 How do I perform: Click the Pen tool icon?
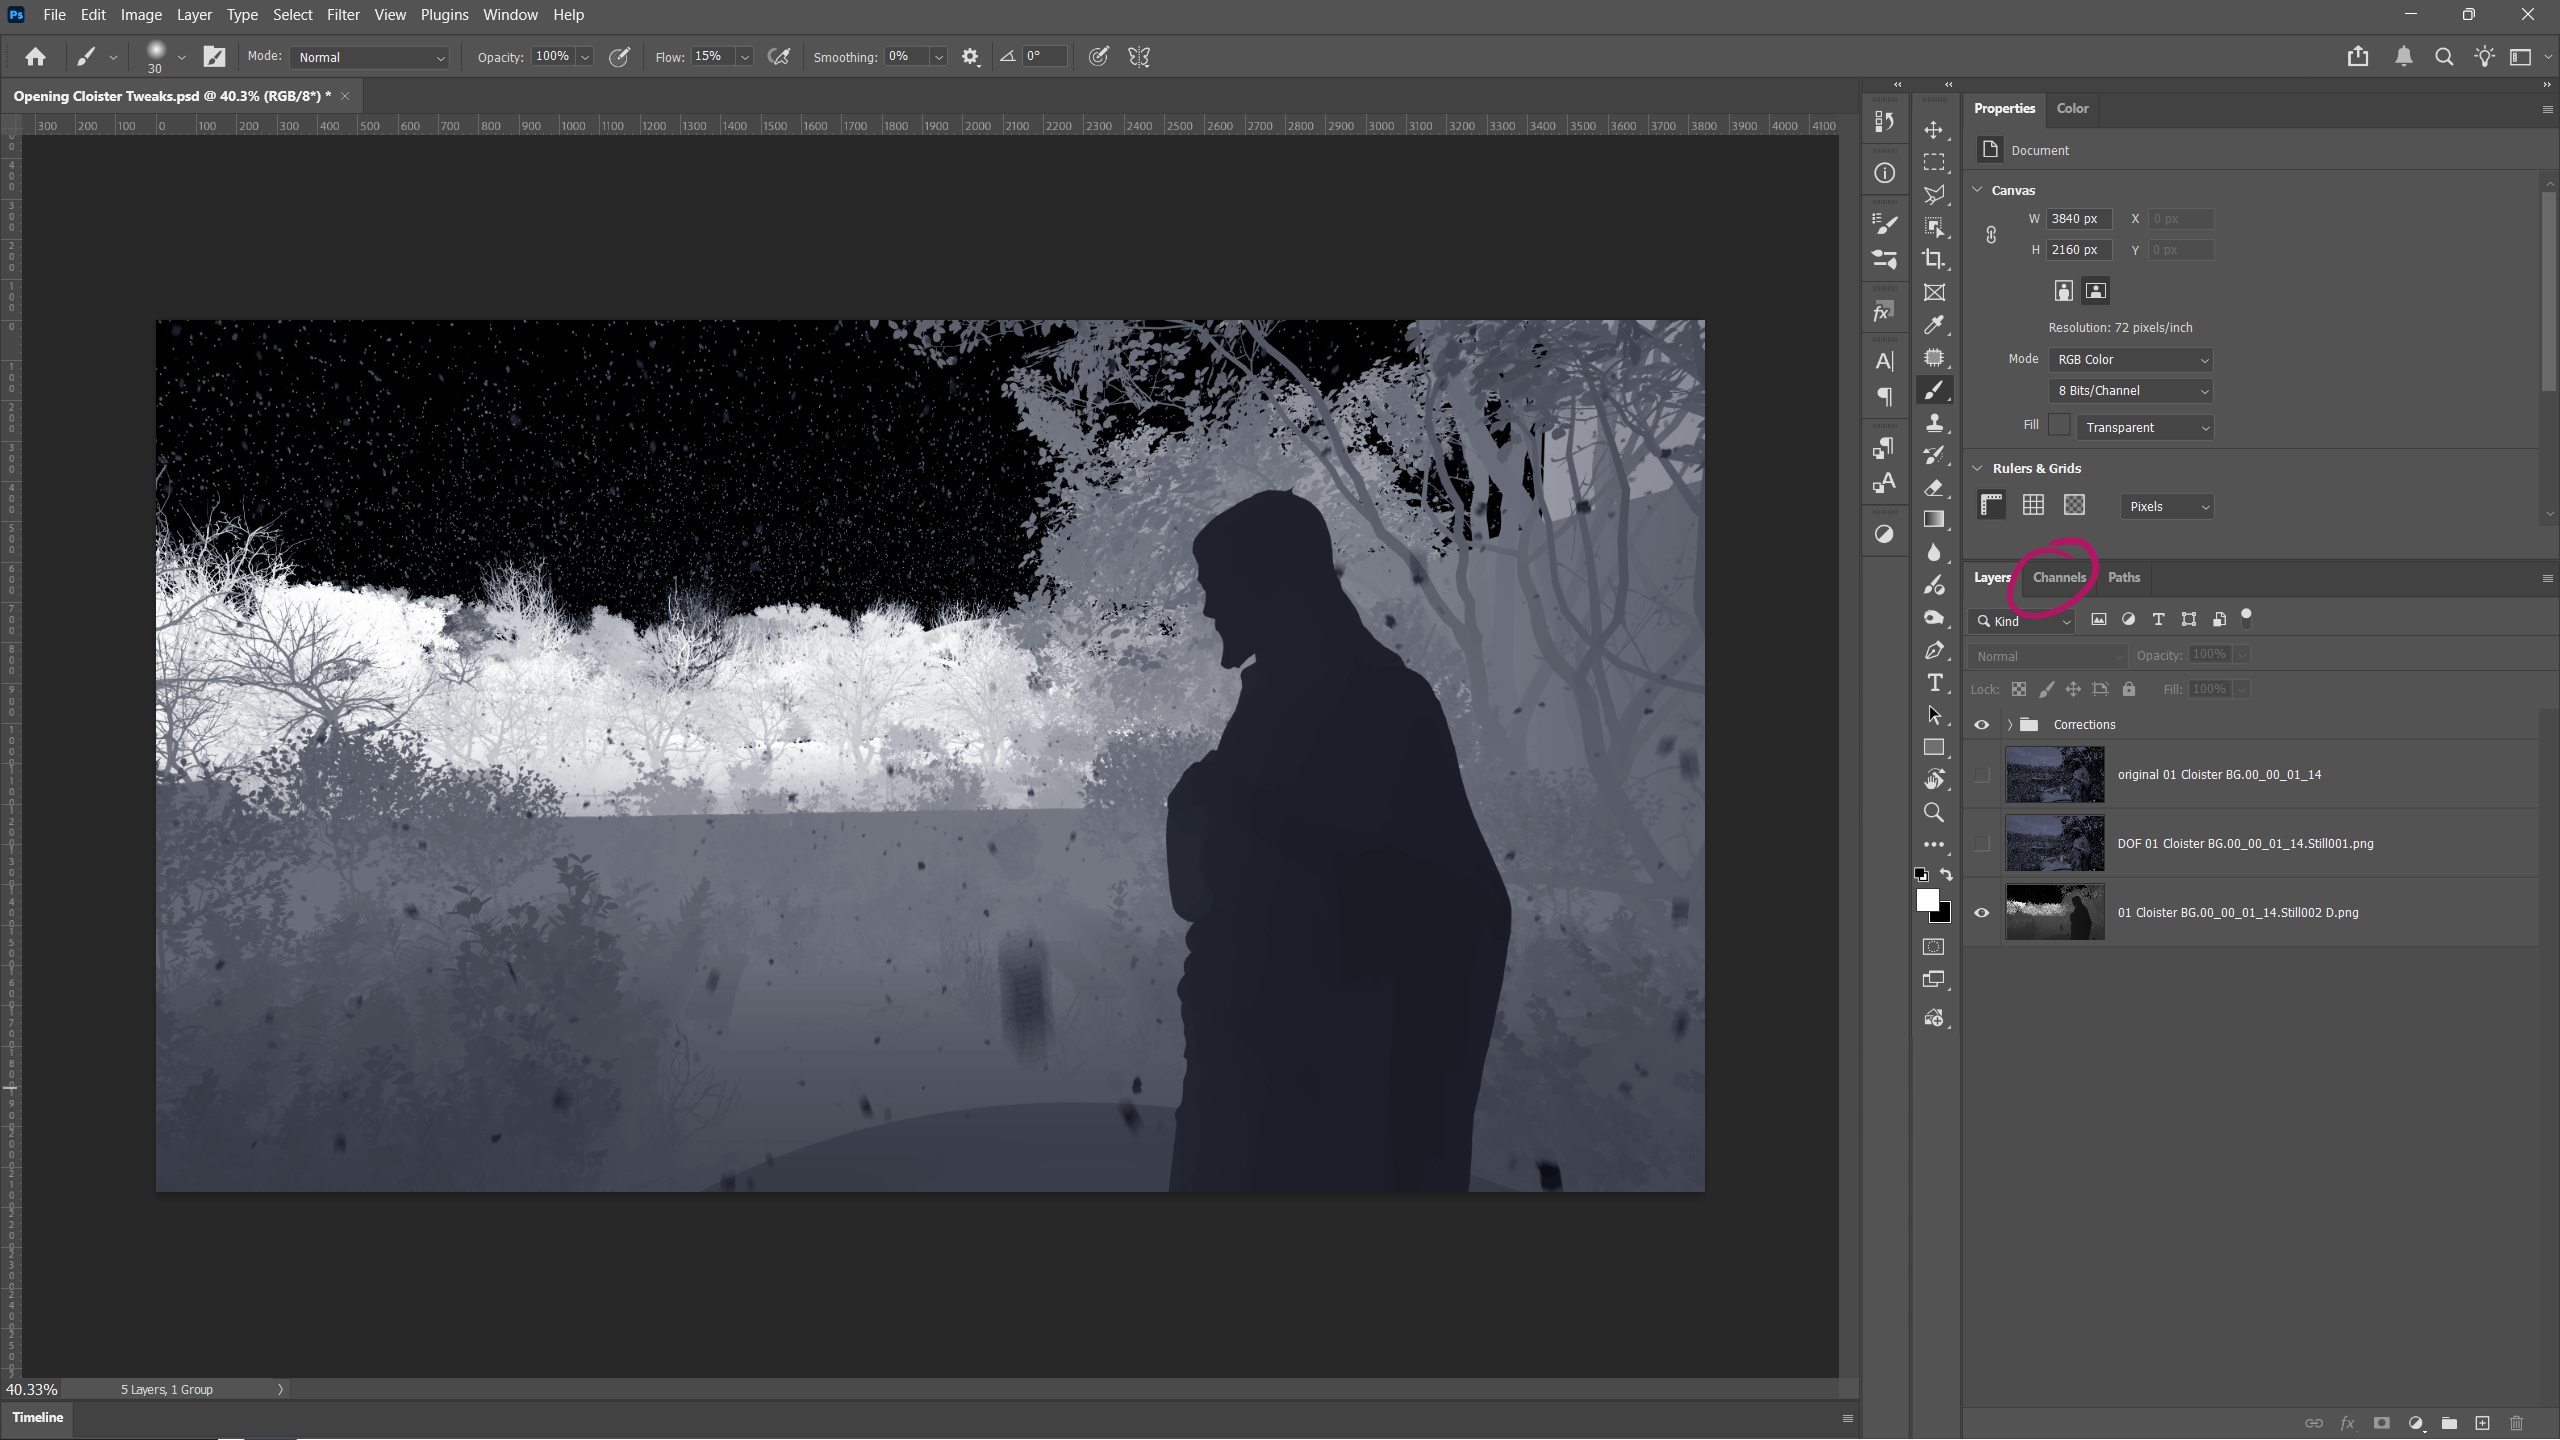pyautogui.click(x=1934, y=650)
